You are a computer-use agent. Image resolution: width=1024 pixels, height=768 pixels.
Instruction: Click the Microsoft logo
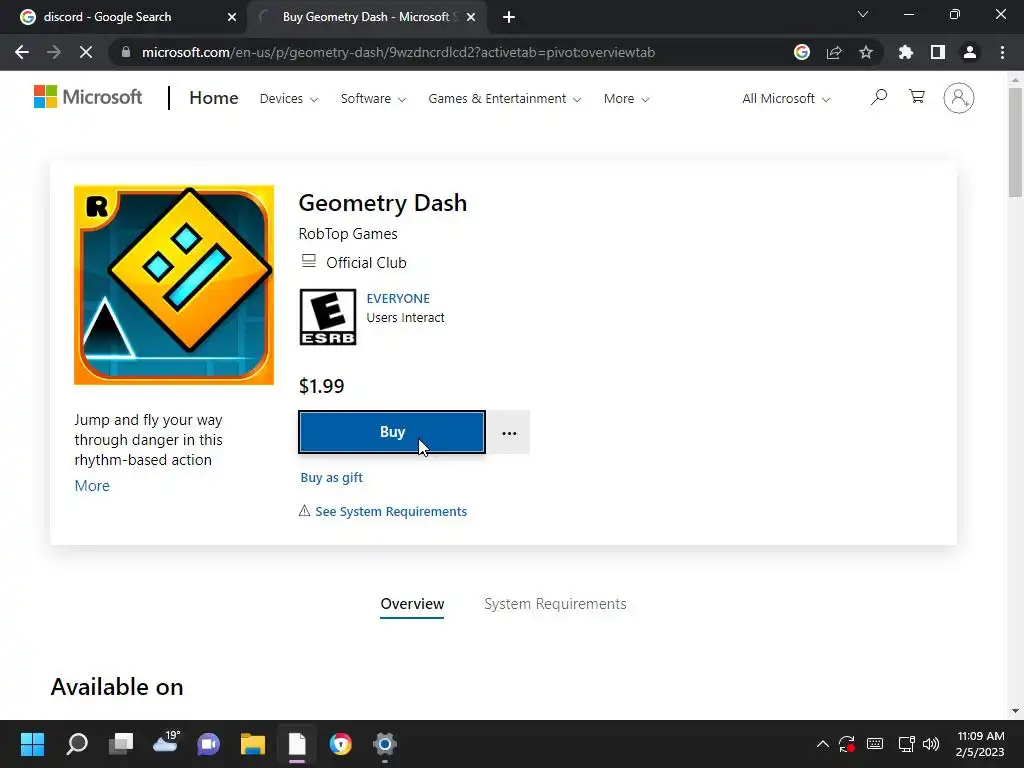click(88, 97)
